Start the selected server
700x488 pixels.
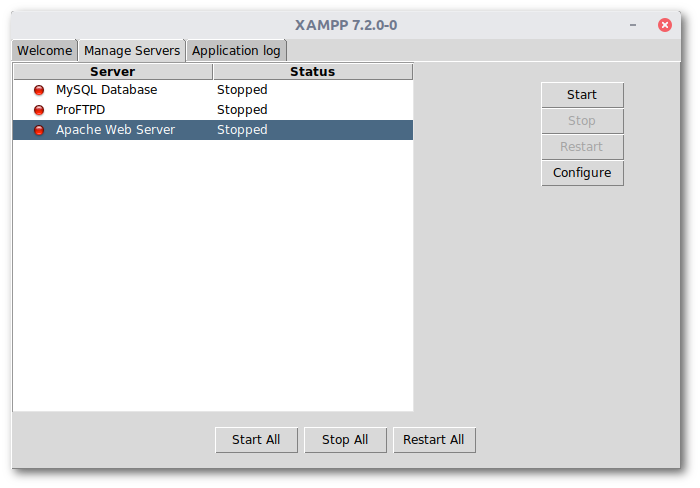point(582,95)
